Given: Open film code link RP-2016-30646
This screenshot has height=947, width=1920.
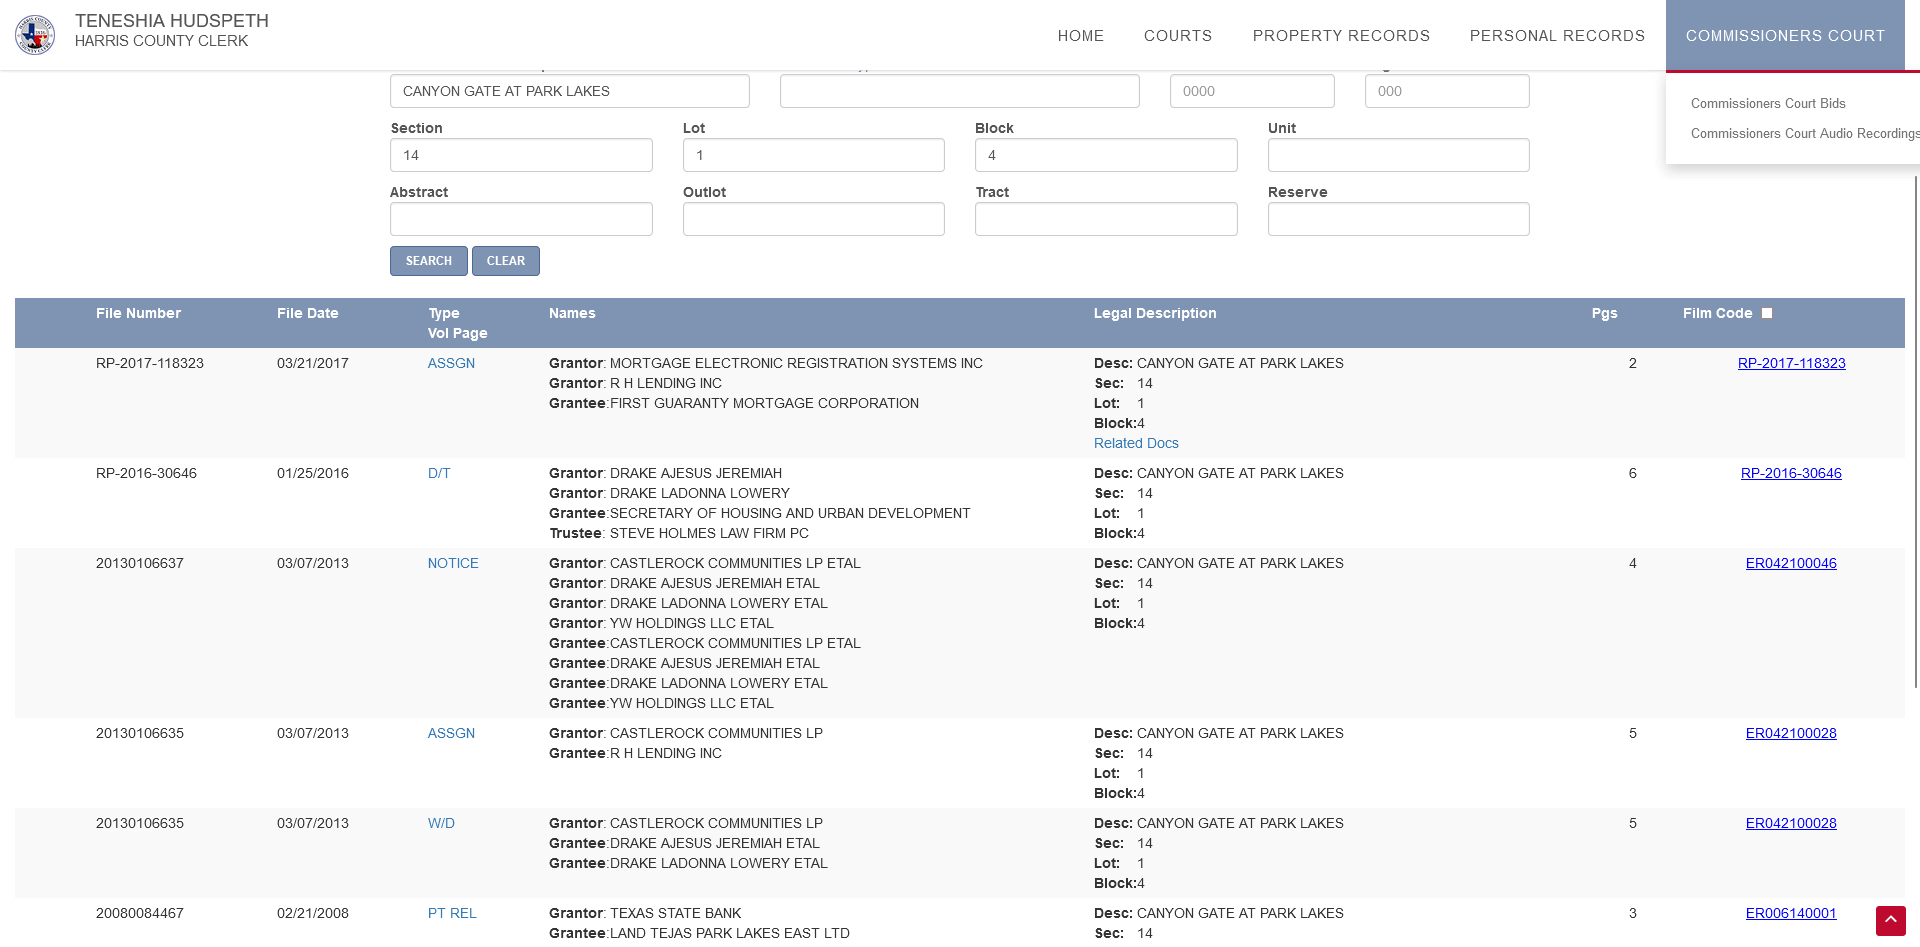Looking at the screenshot, I should pyautogui.click(x=1791, y=473).
